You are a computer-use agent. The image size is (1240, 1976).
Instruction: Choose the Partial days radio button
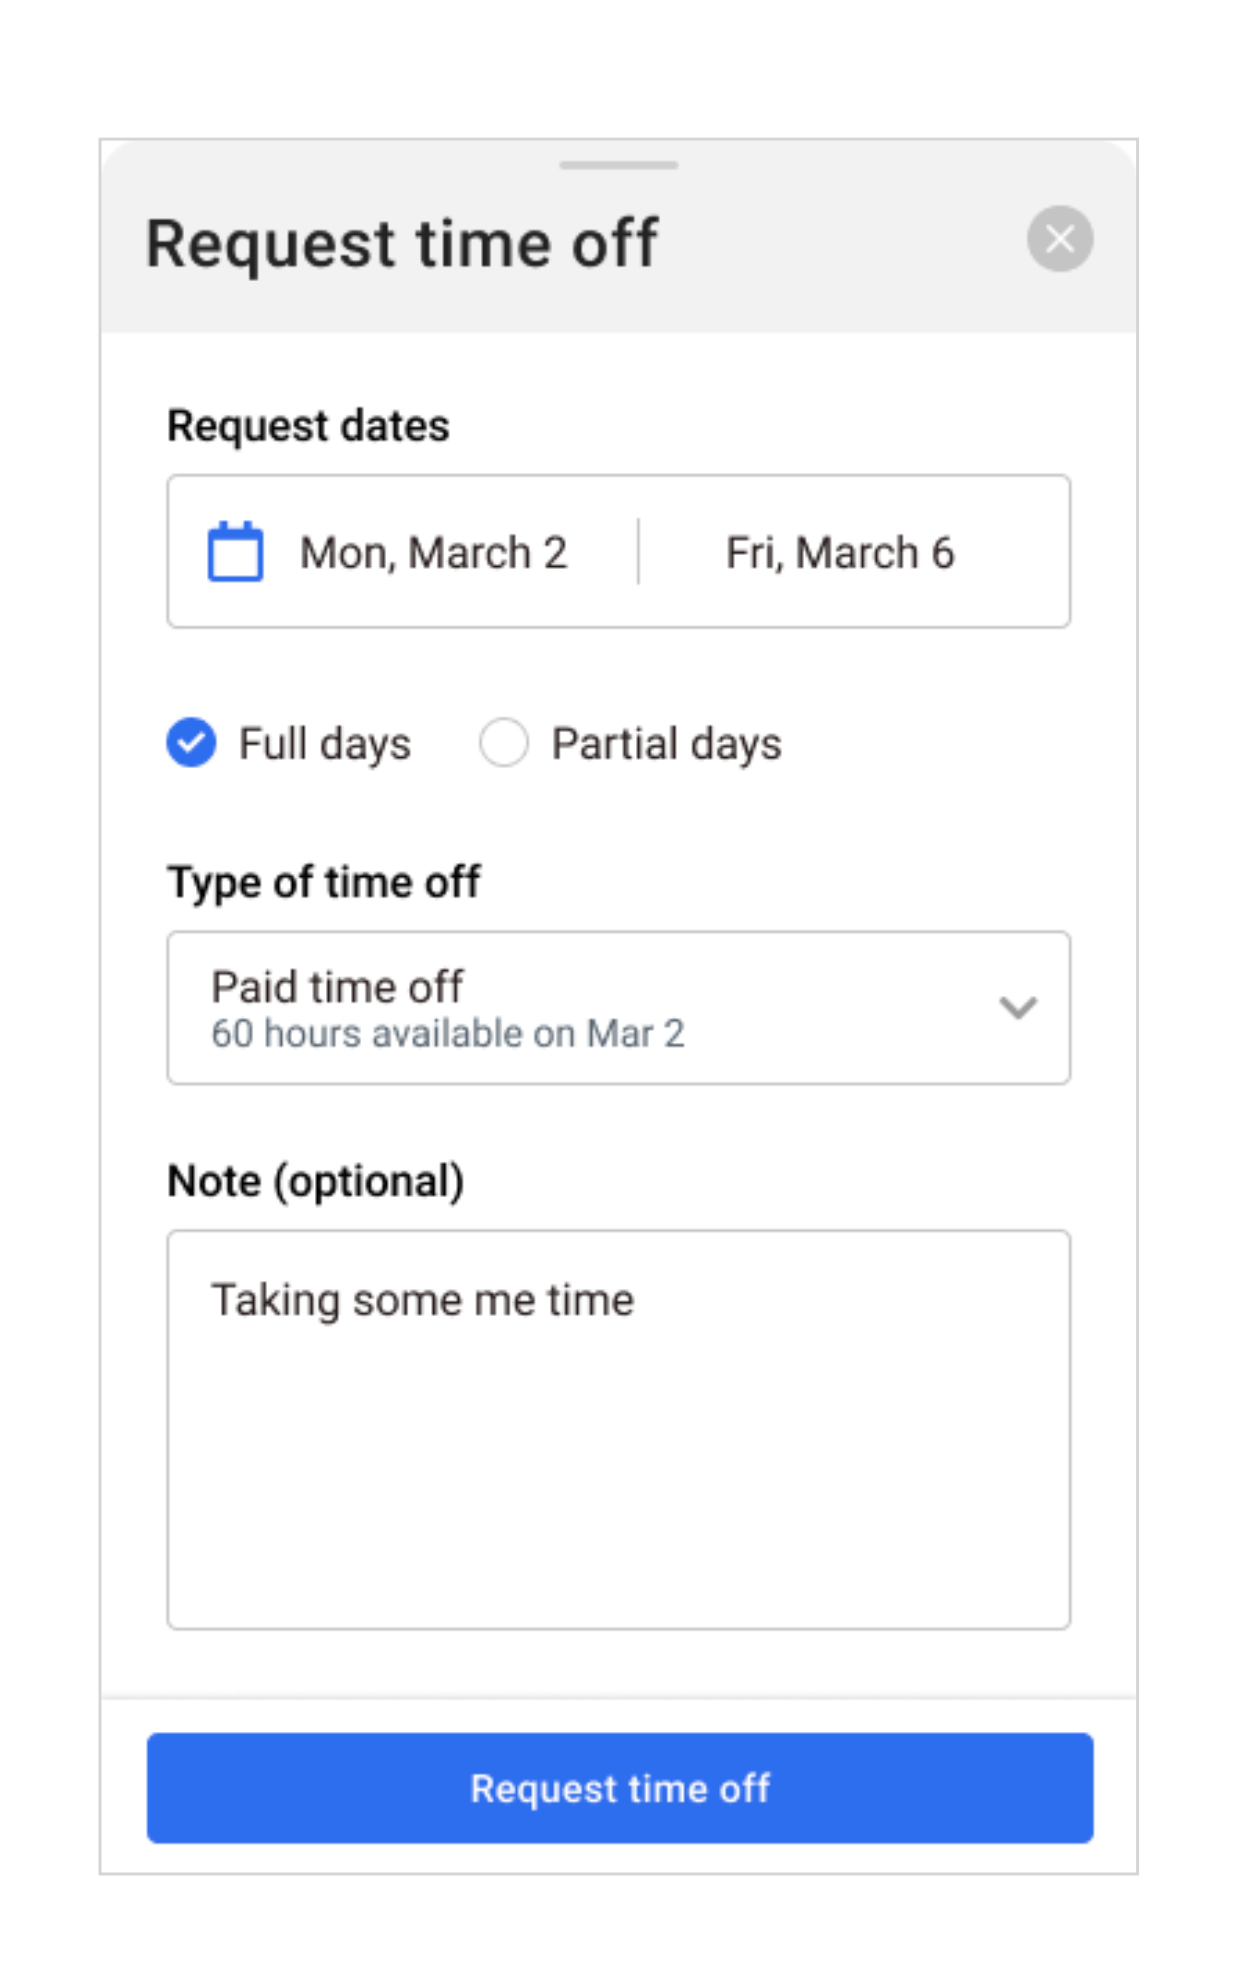tap(503, 743)
